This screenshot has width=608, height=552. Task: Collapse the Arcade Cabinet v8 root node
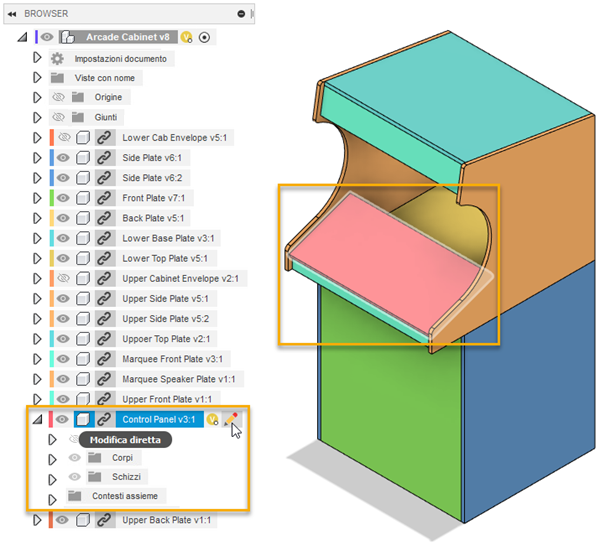(23, 38)
